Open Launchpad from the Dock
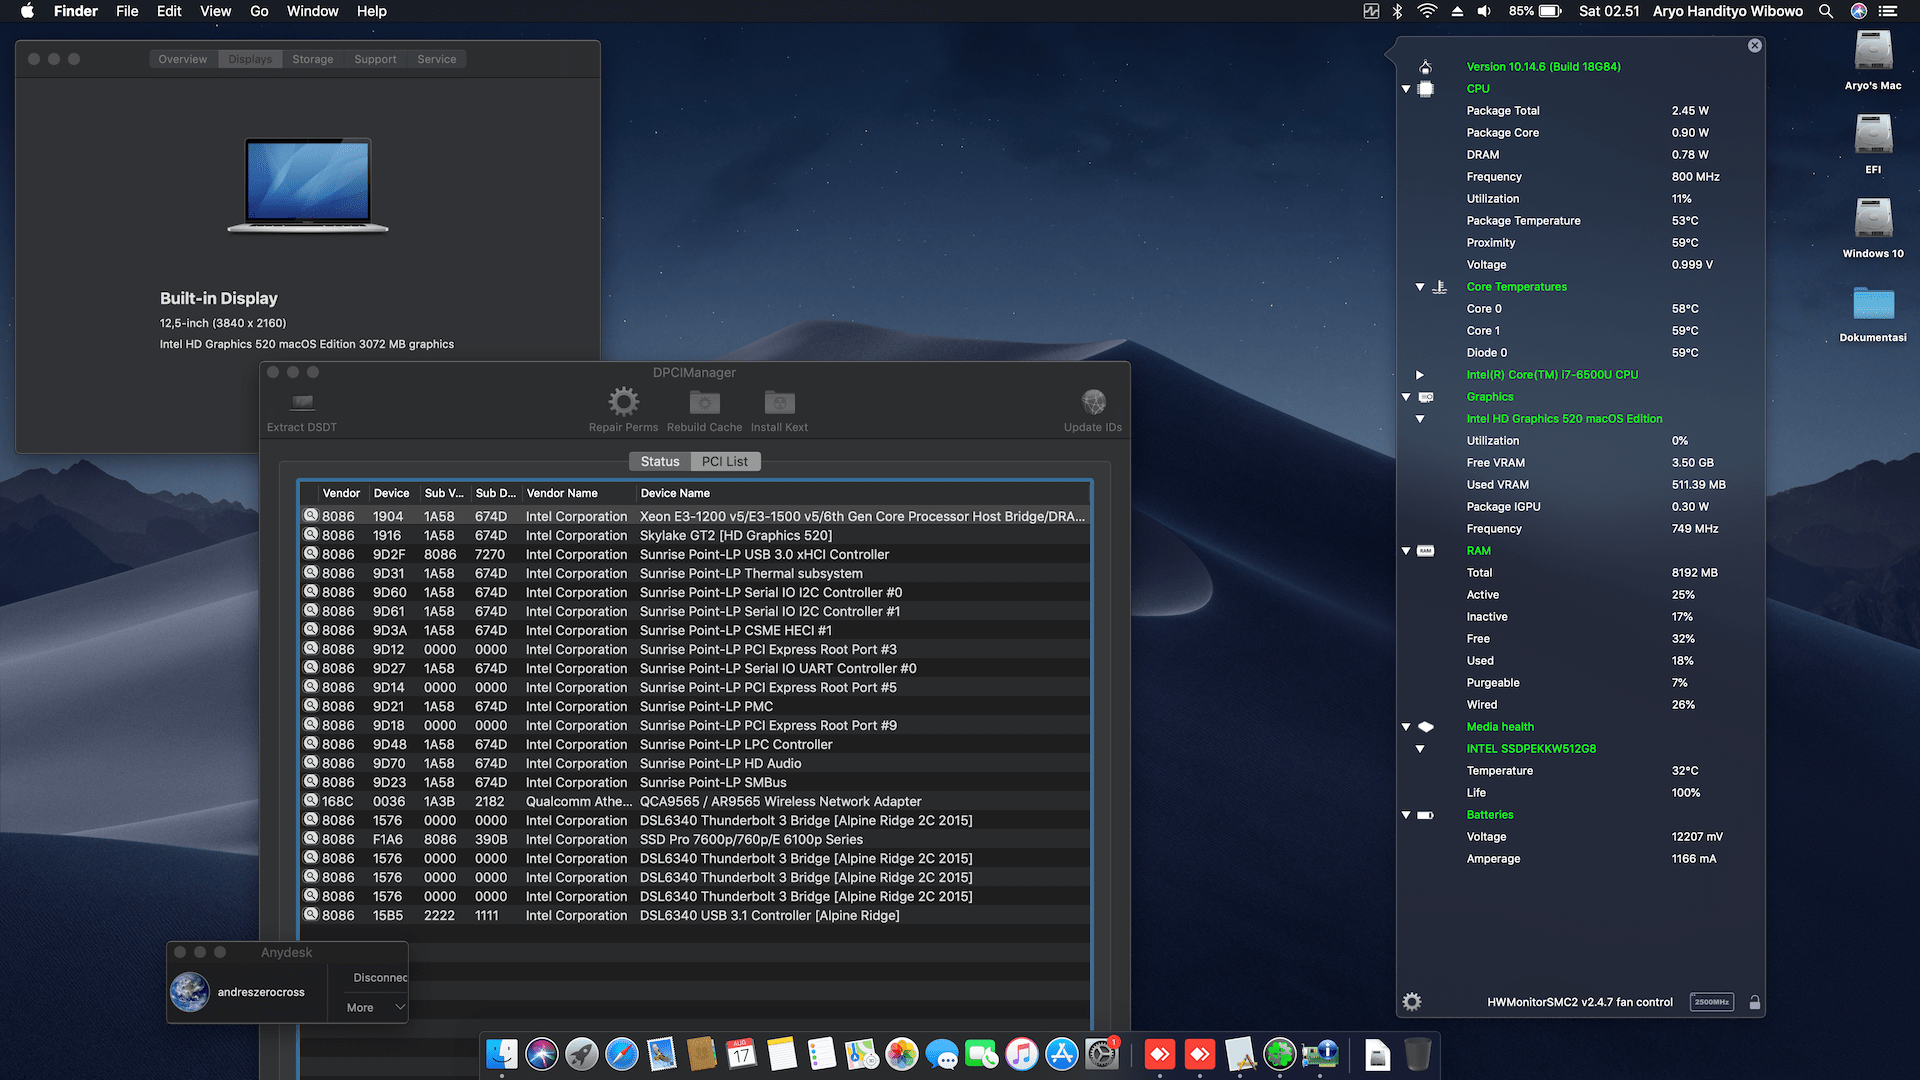This screenshot has width=1920, height=1080. [582, 1054]
